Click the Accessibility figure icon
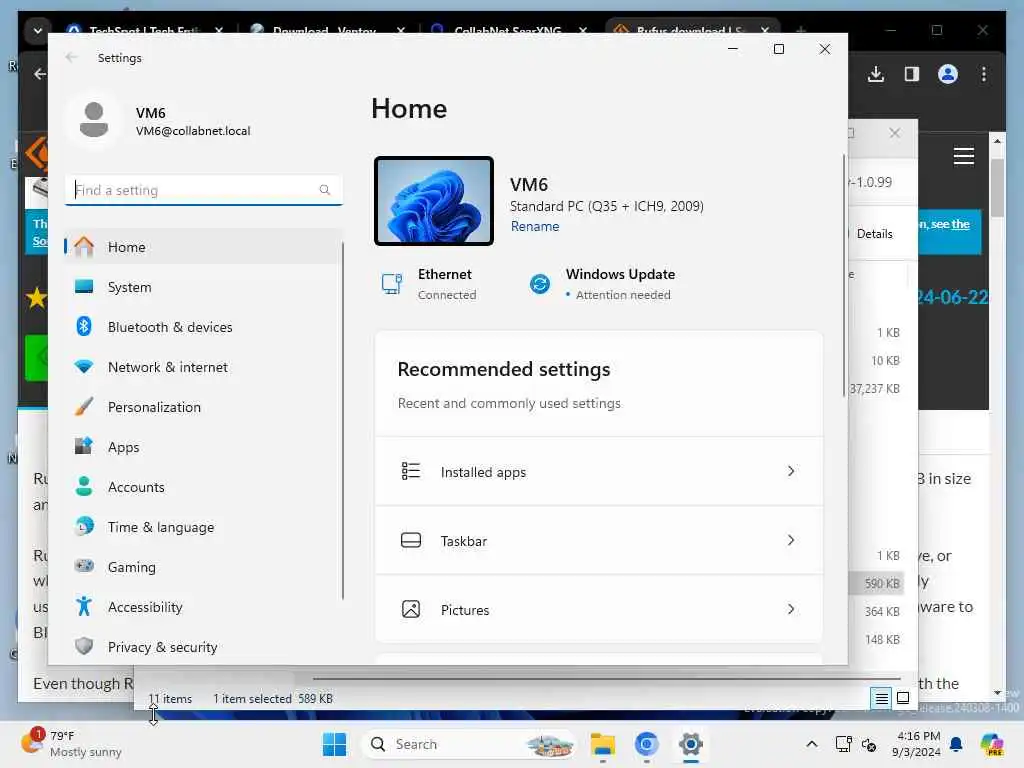 click(84, 606)
